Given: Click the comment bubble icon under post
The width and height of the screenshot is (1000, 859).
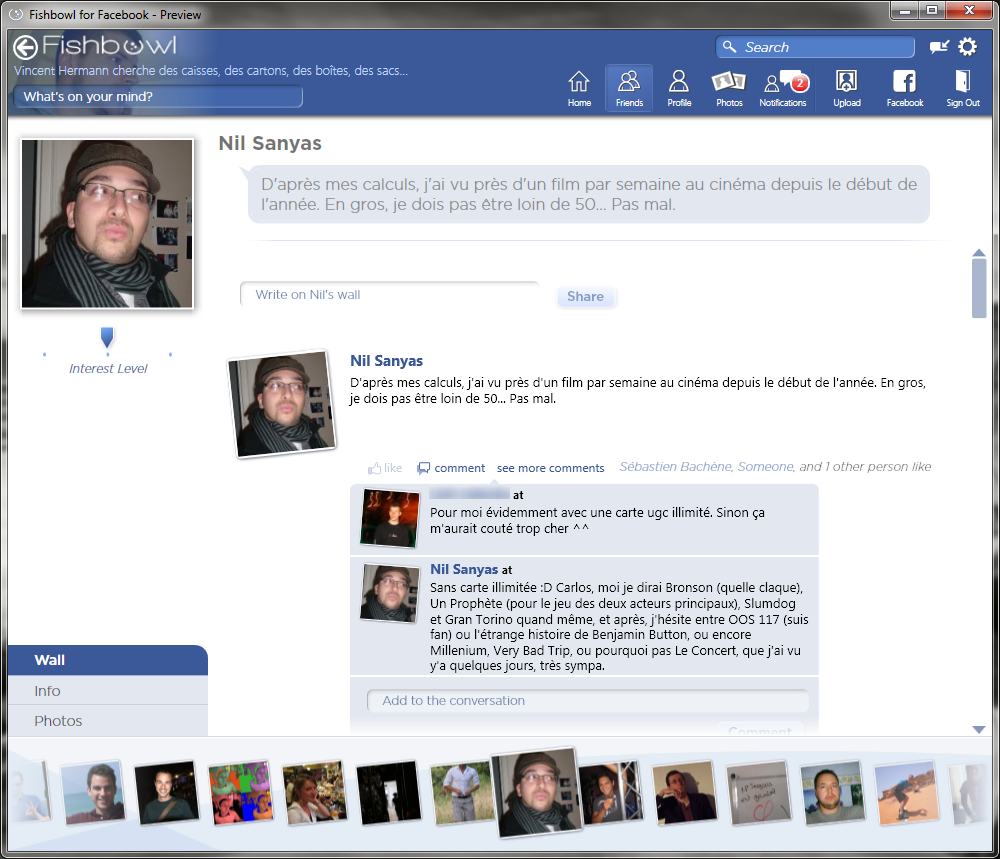Looking at the screenshot, I should point(423,468).
